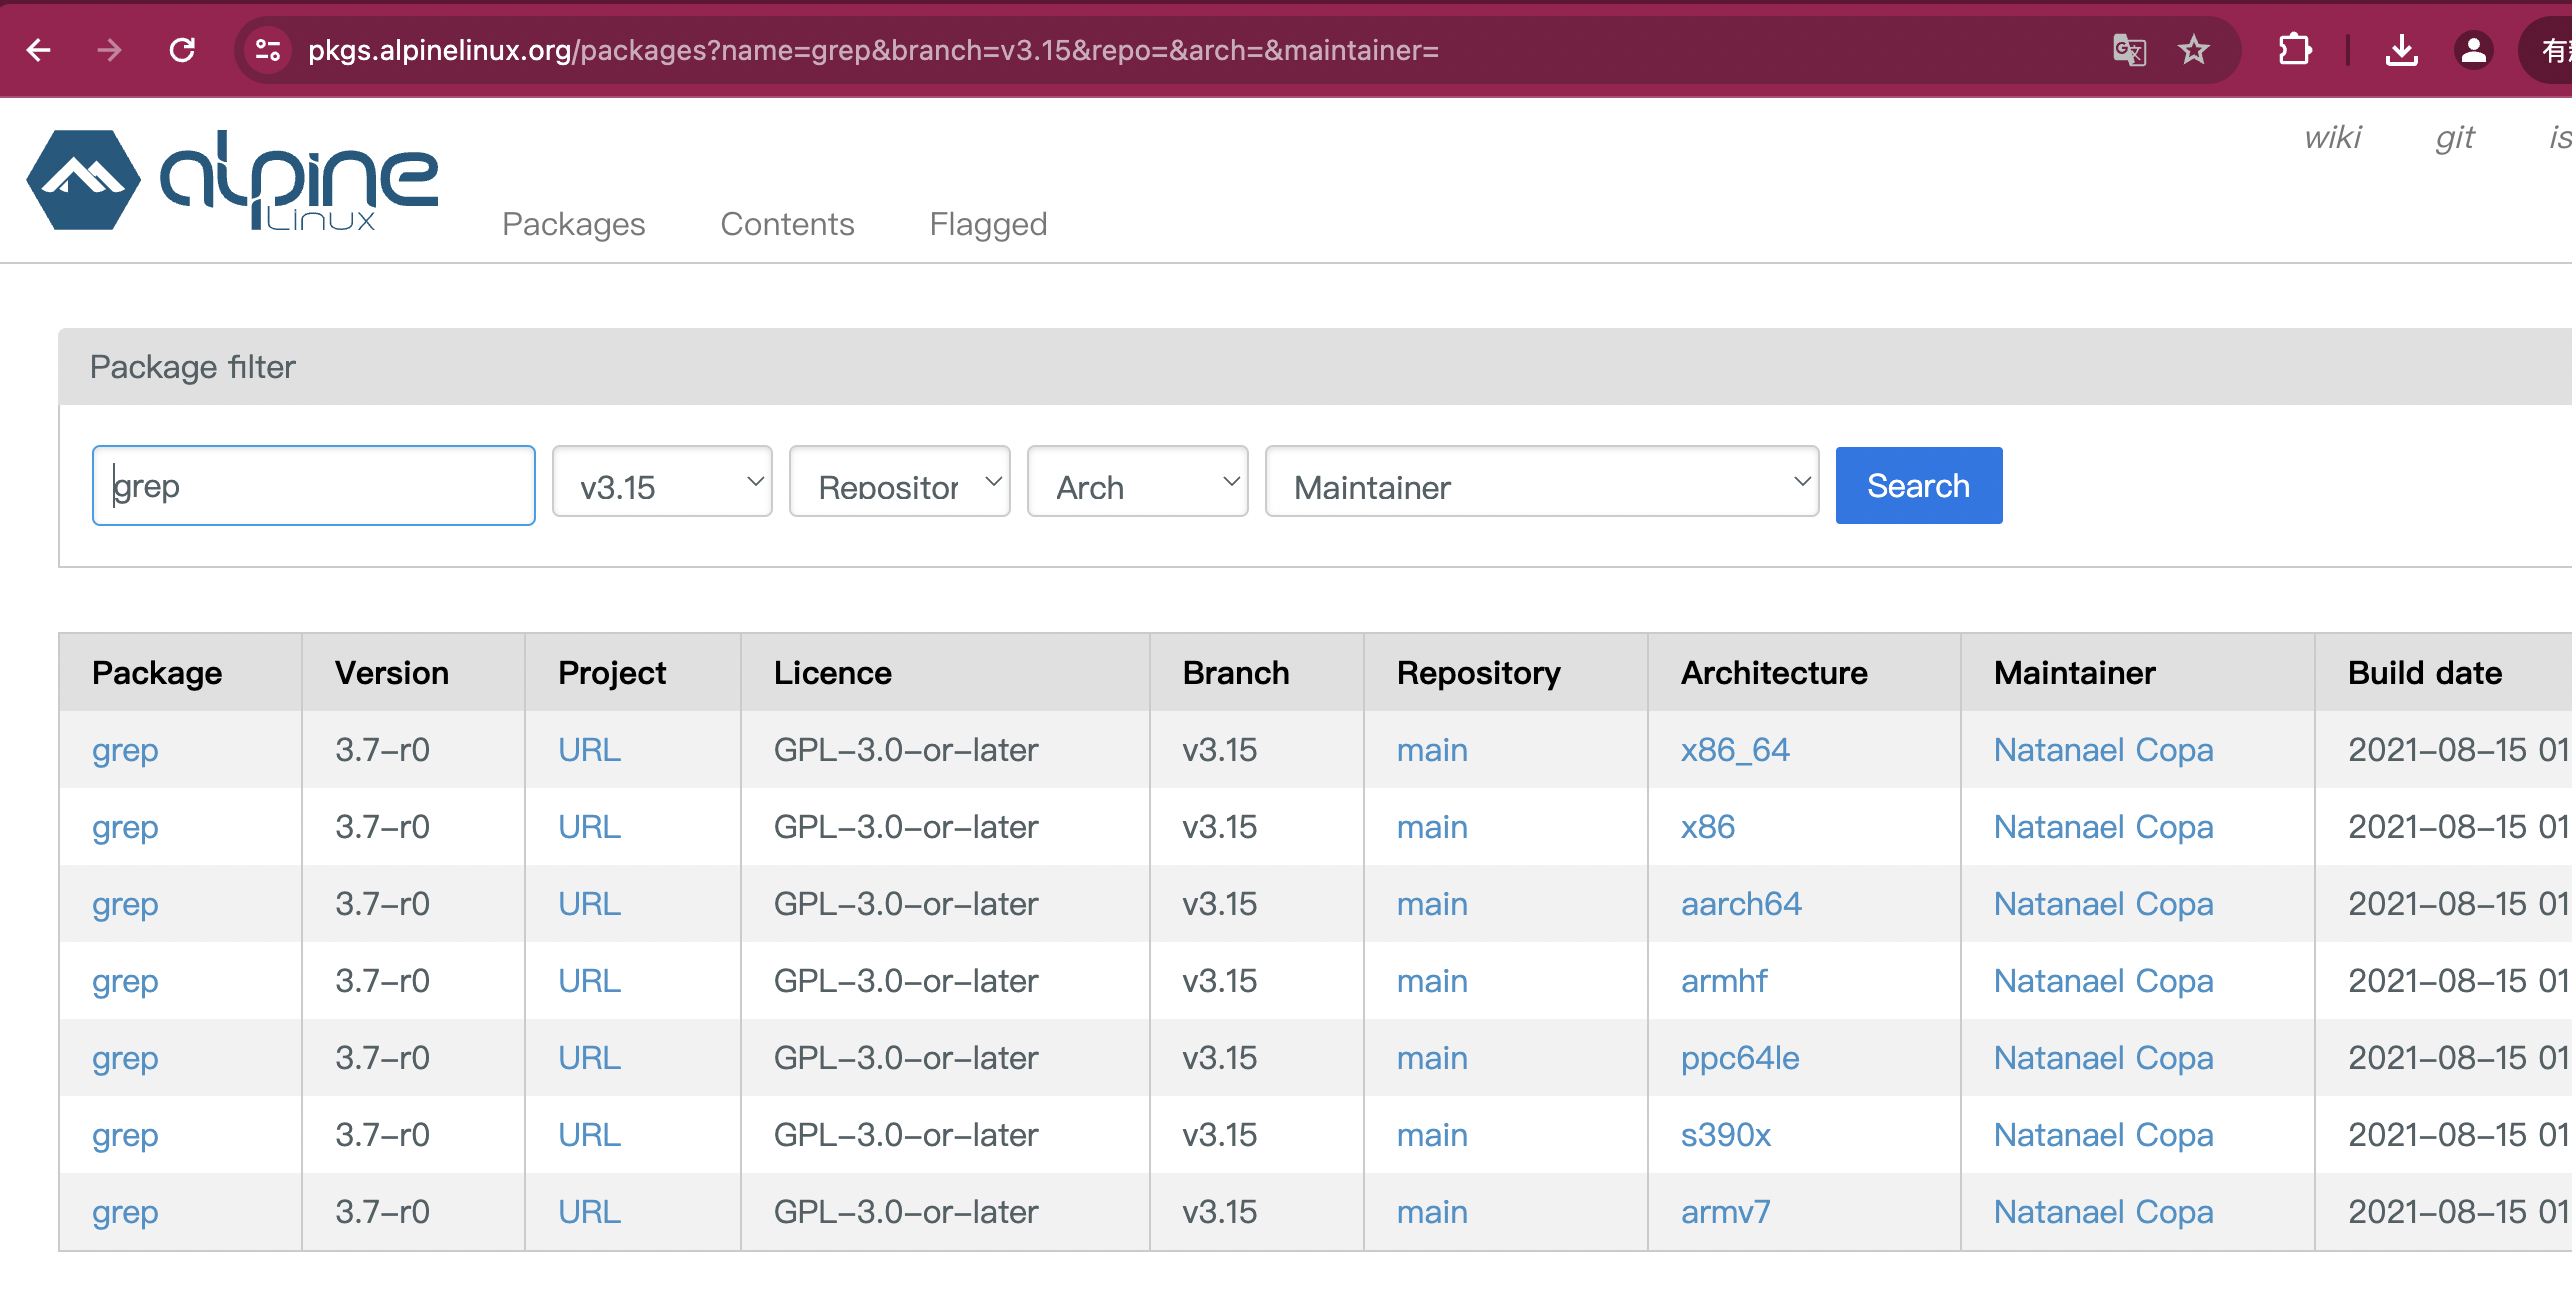Expand the Arch dropdown
The height and width of the screenshot is (1310, 2572).
[x=1138, y=481]
